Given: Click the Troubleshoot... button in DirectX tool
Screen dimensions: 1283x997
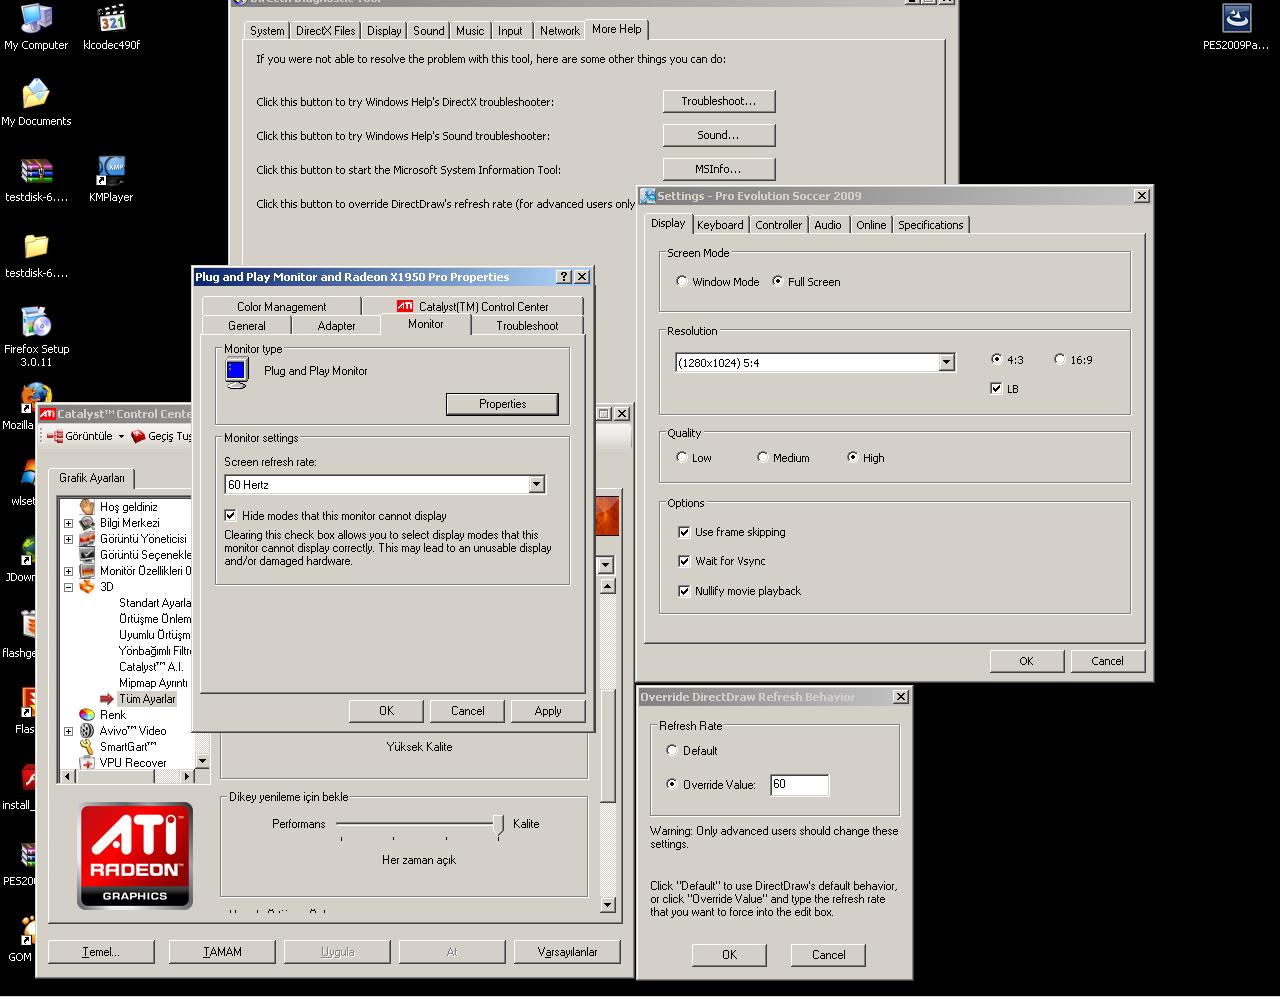Looking at the screenshot, I should [x=719, y=101].
